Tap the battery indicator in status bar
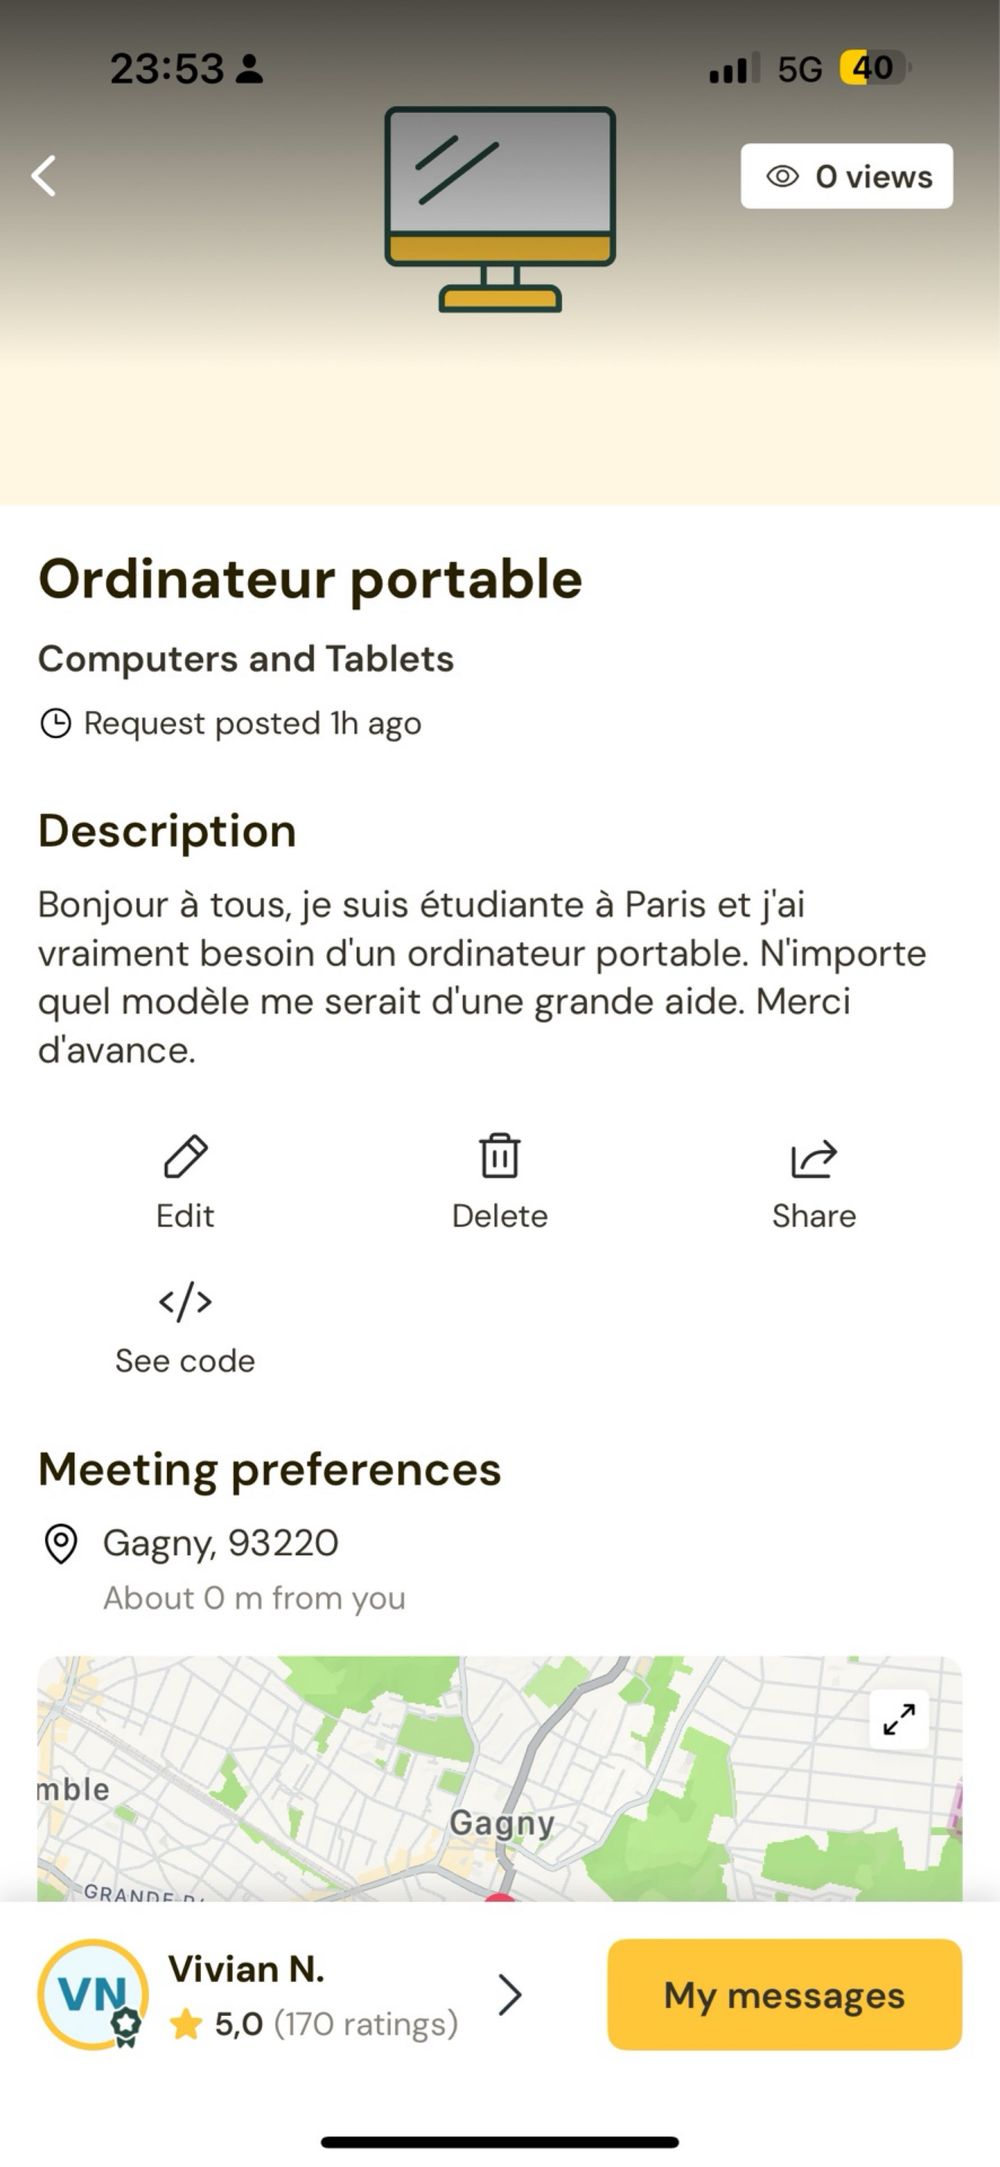Screen dimensions: 1000x2167 (873, 68)
